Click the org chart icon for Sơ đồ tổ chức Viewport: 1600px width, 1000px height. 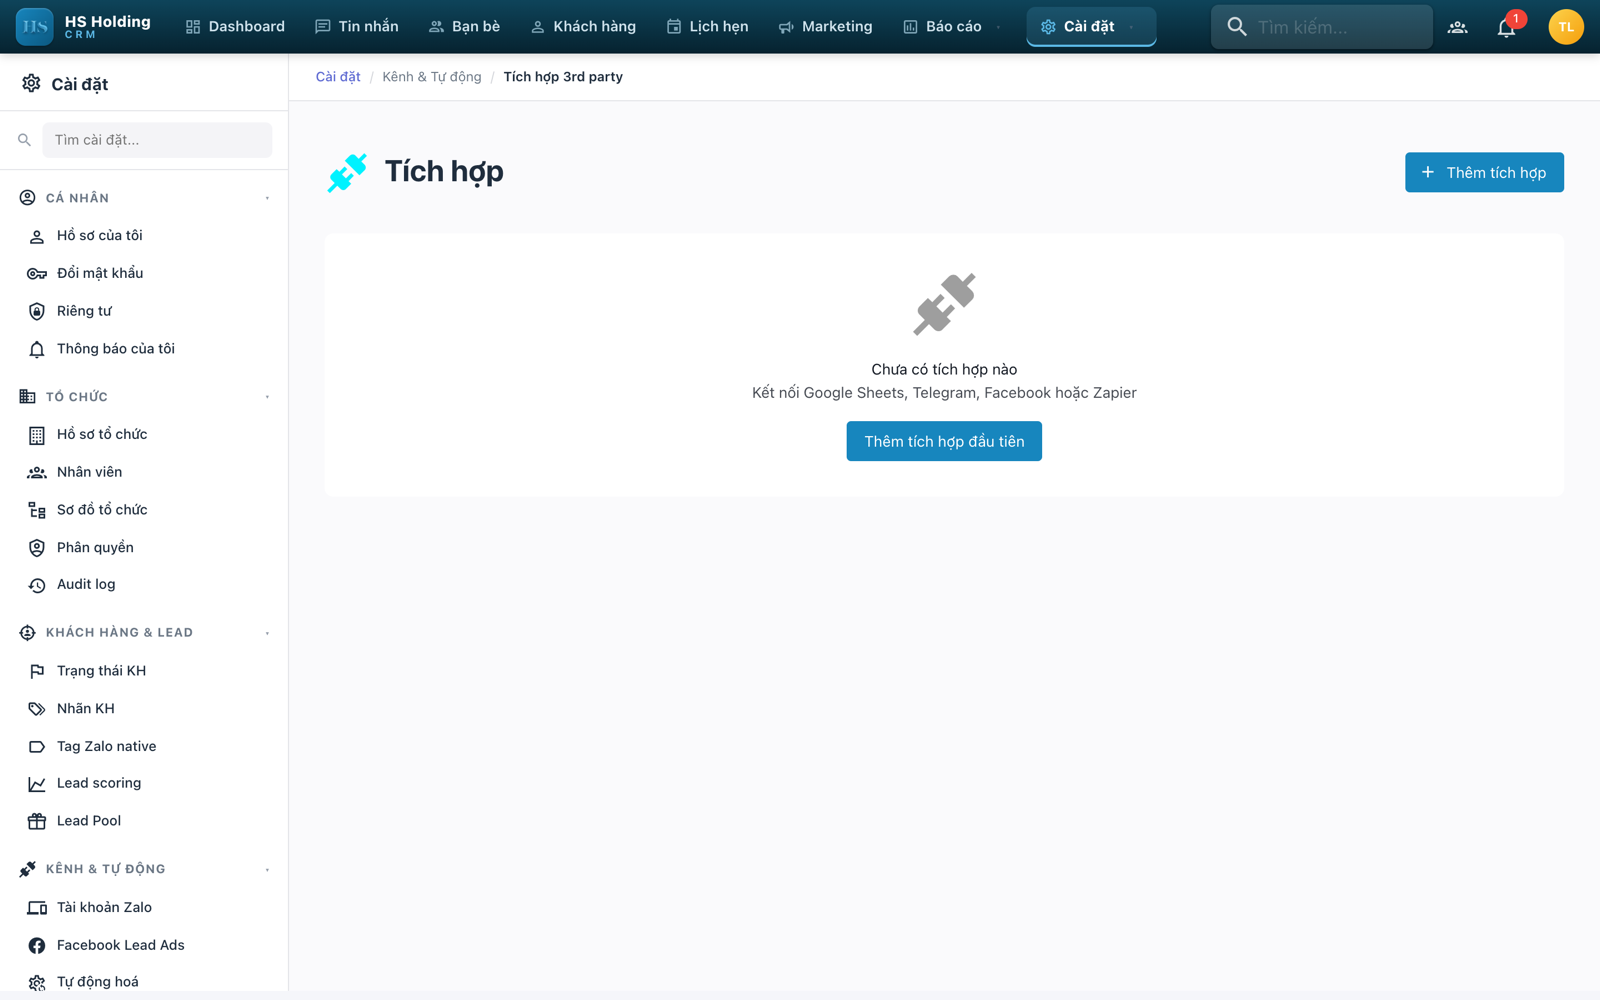click(x=37, y=510)
